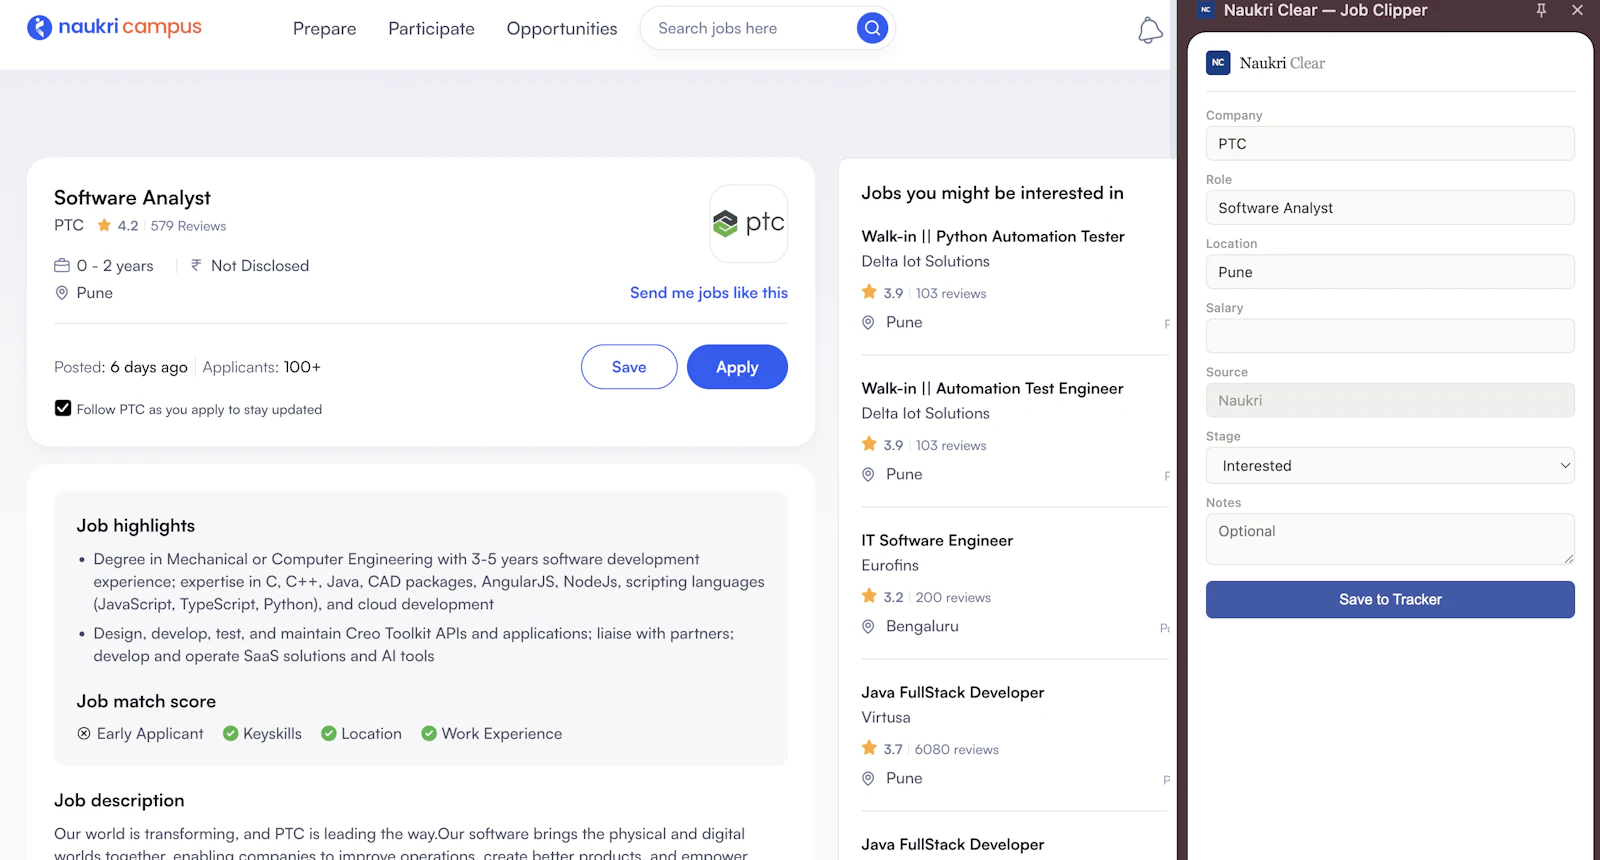This screenshot has height=860, width=1600.
Task: Click the 0 - 2 years experience text
Action: click(x=115, y=266)
